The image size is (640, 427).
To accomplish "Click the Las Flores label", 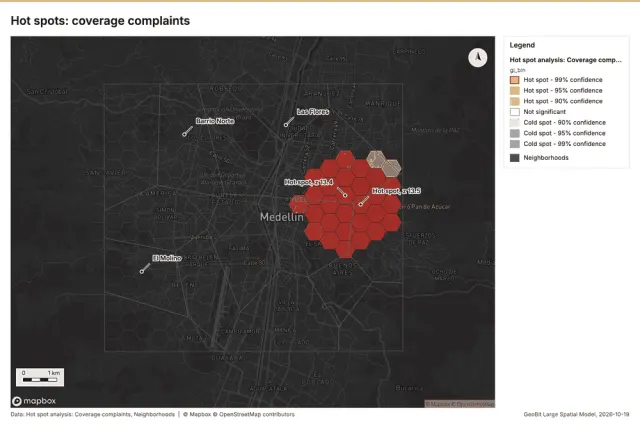I will [313, 111].
